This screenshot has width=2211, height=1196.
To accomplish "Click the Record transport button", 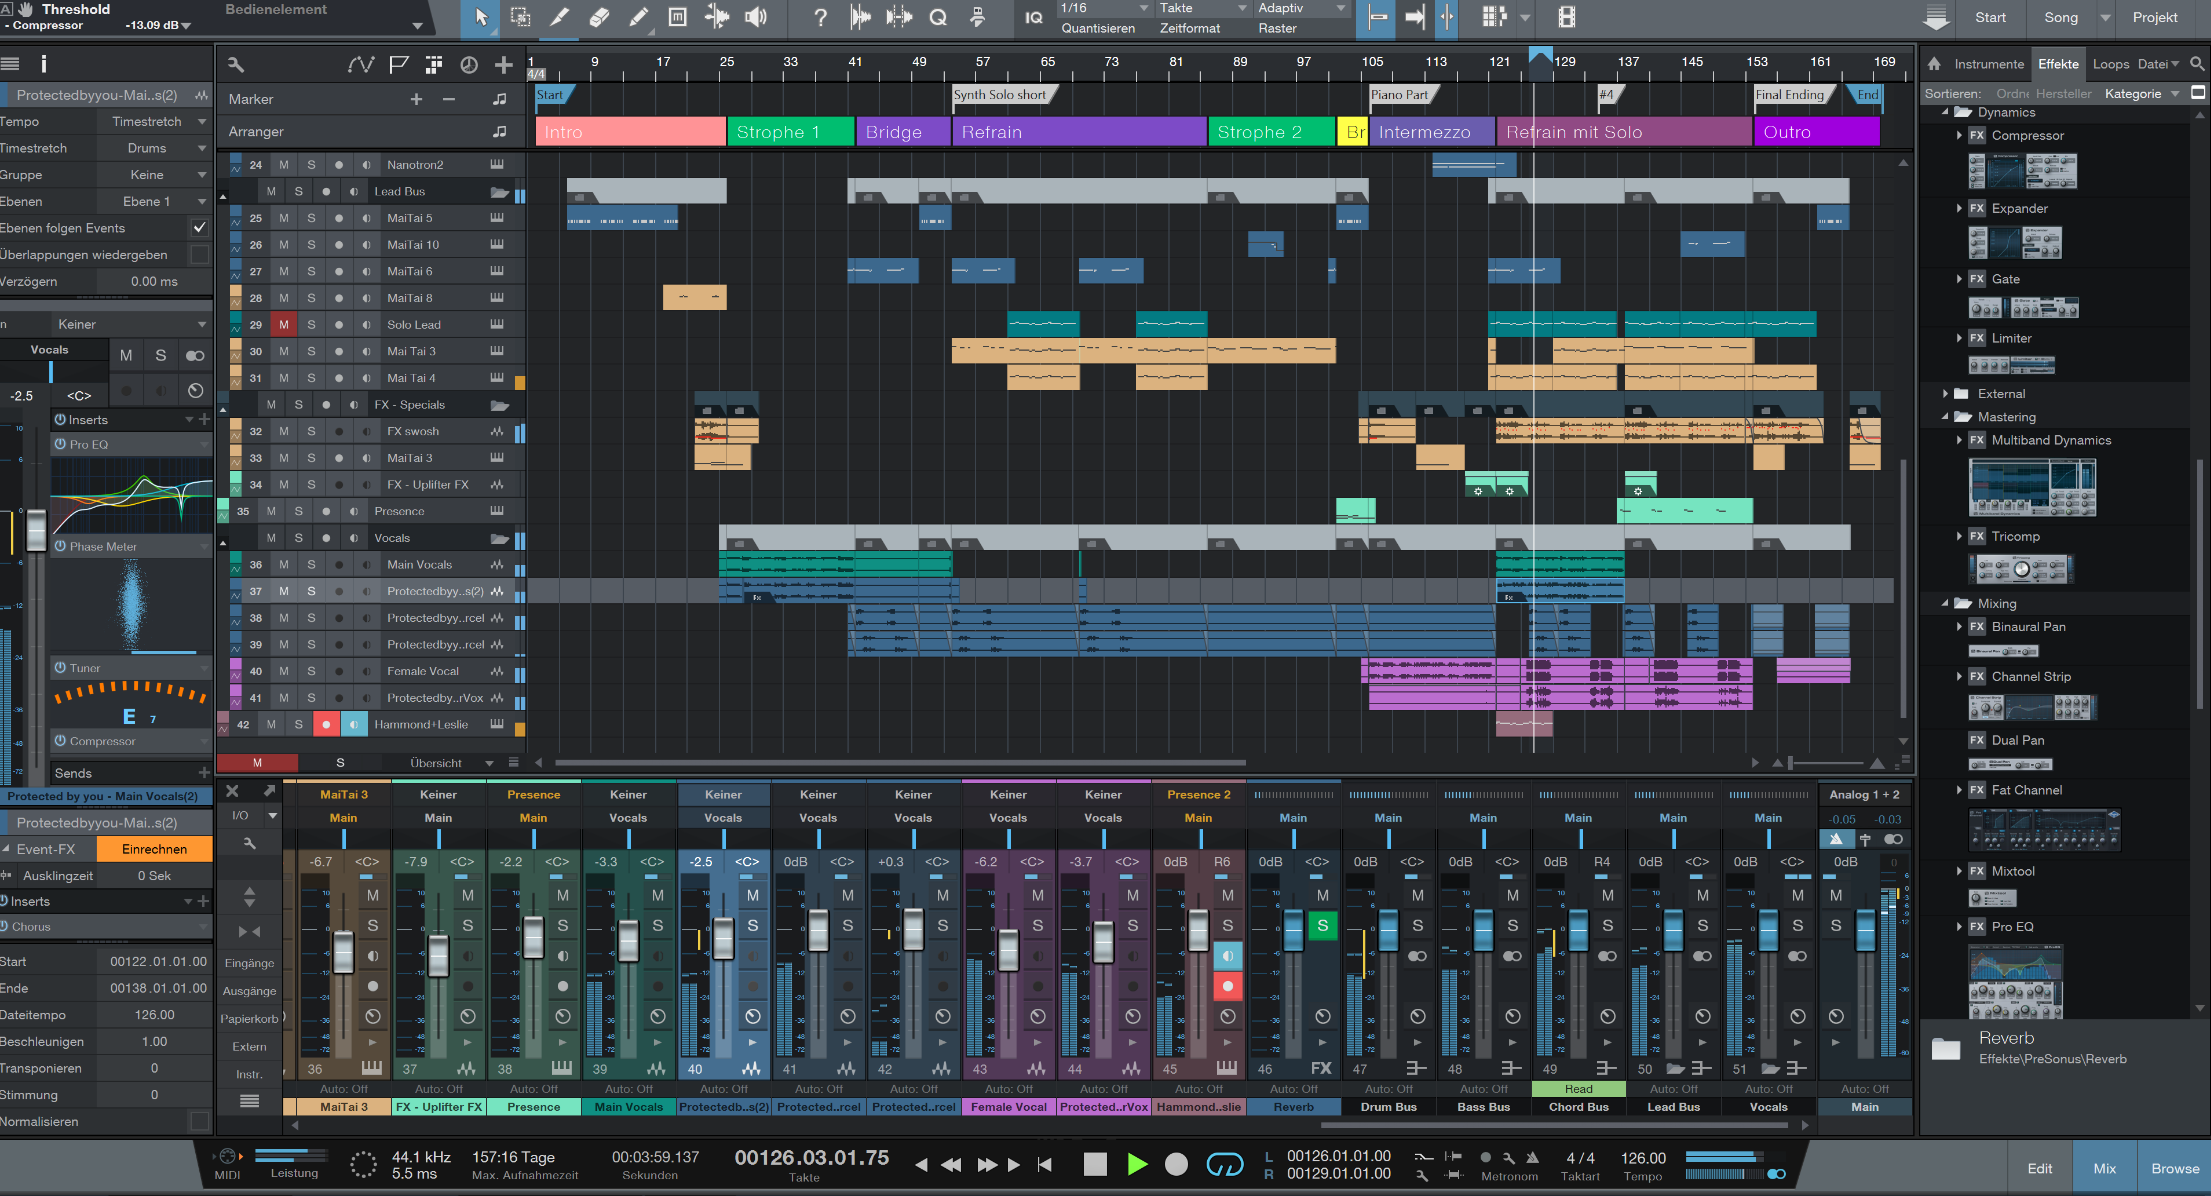I will (x=1177, y=1164).
